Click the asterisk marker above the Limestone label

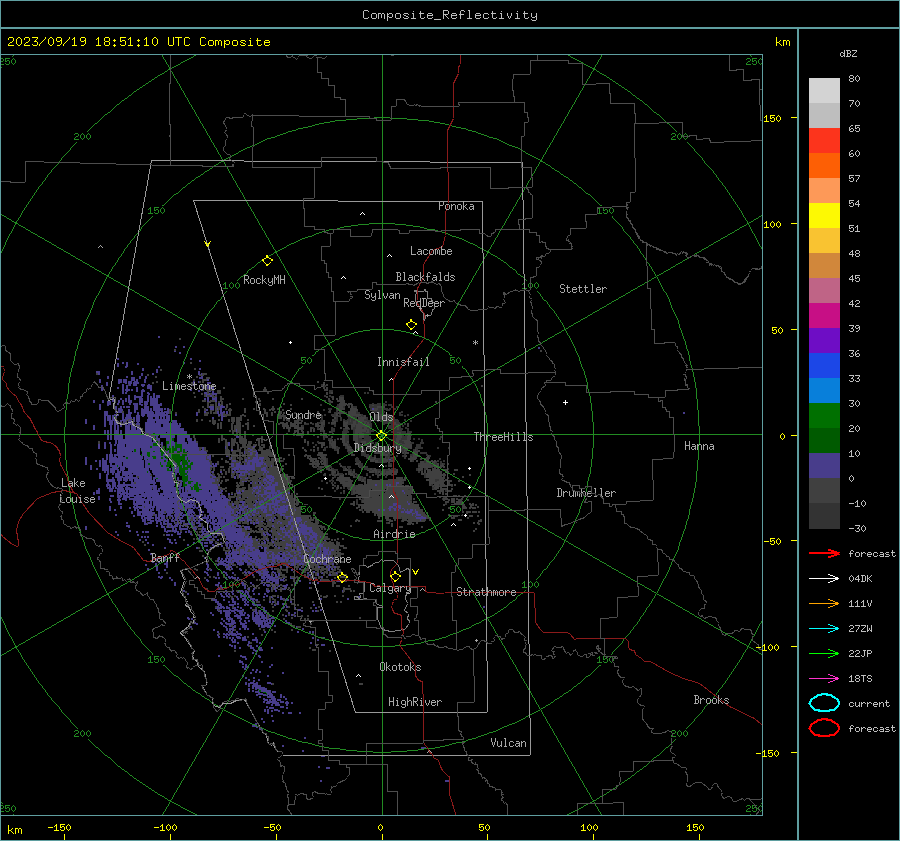(x=189, y=377)
